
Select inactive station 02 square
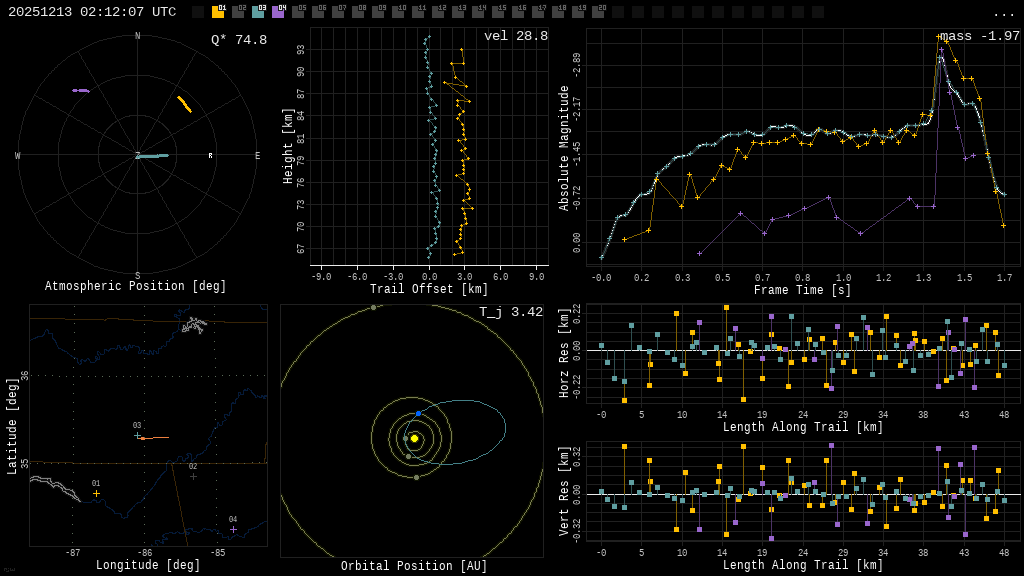238,12
